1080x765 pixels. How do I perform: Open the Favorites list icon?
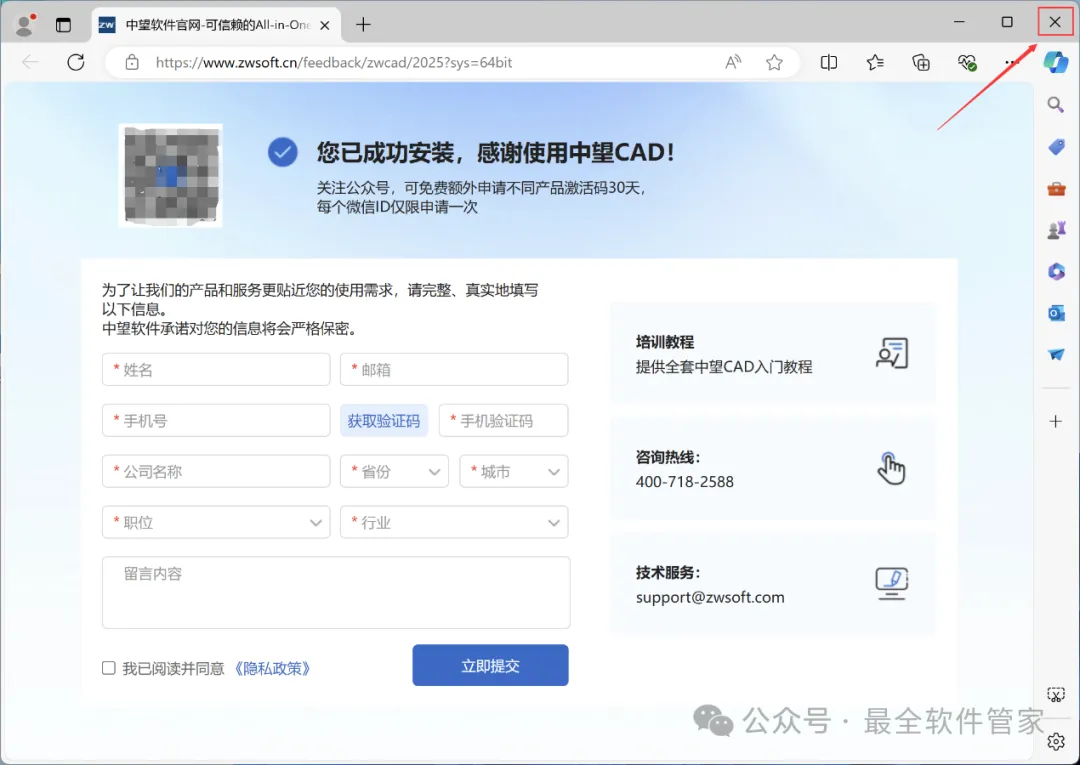point(875,63)
